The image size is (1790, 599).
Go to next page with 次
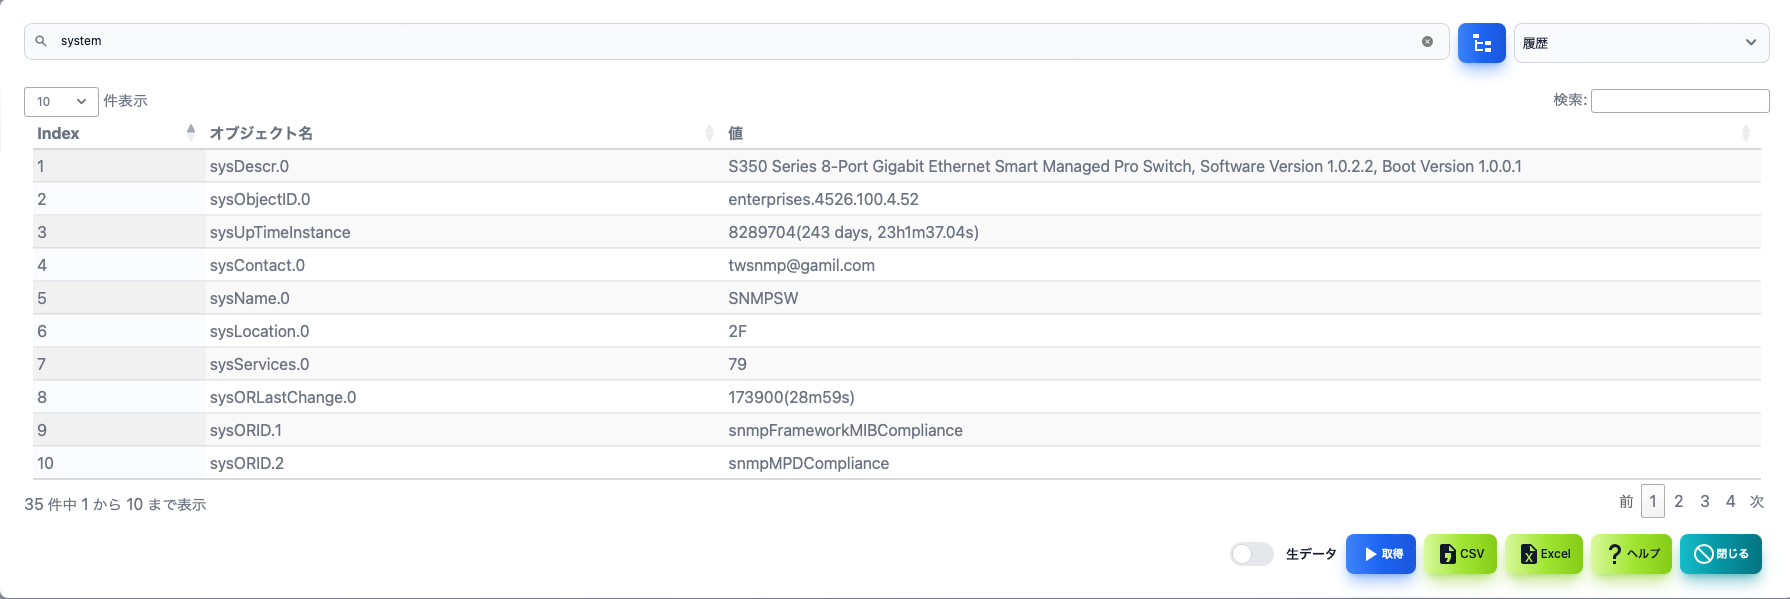(1757, 501)
